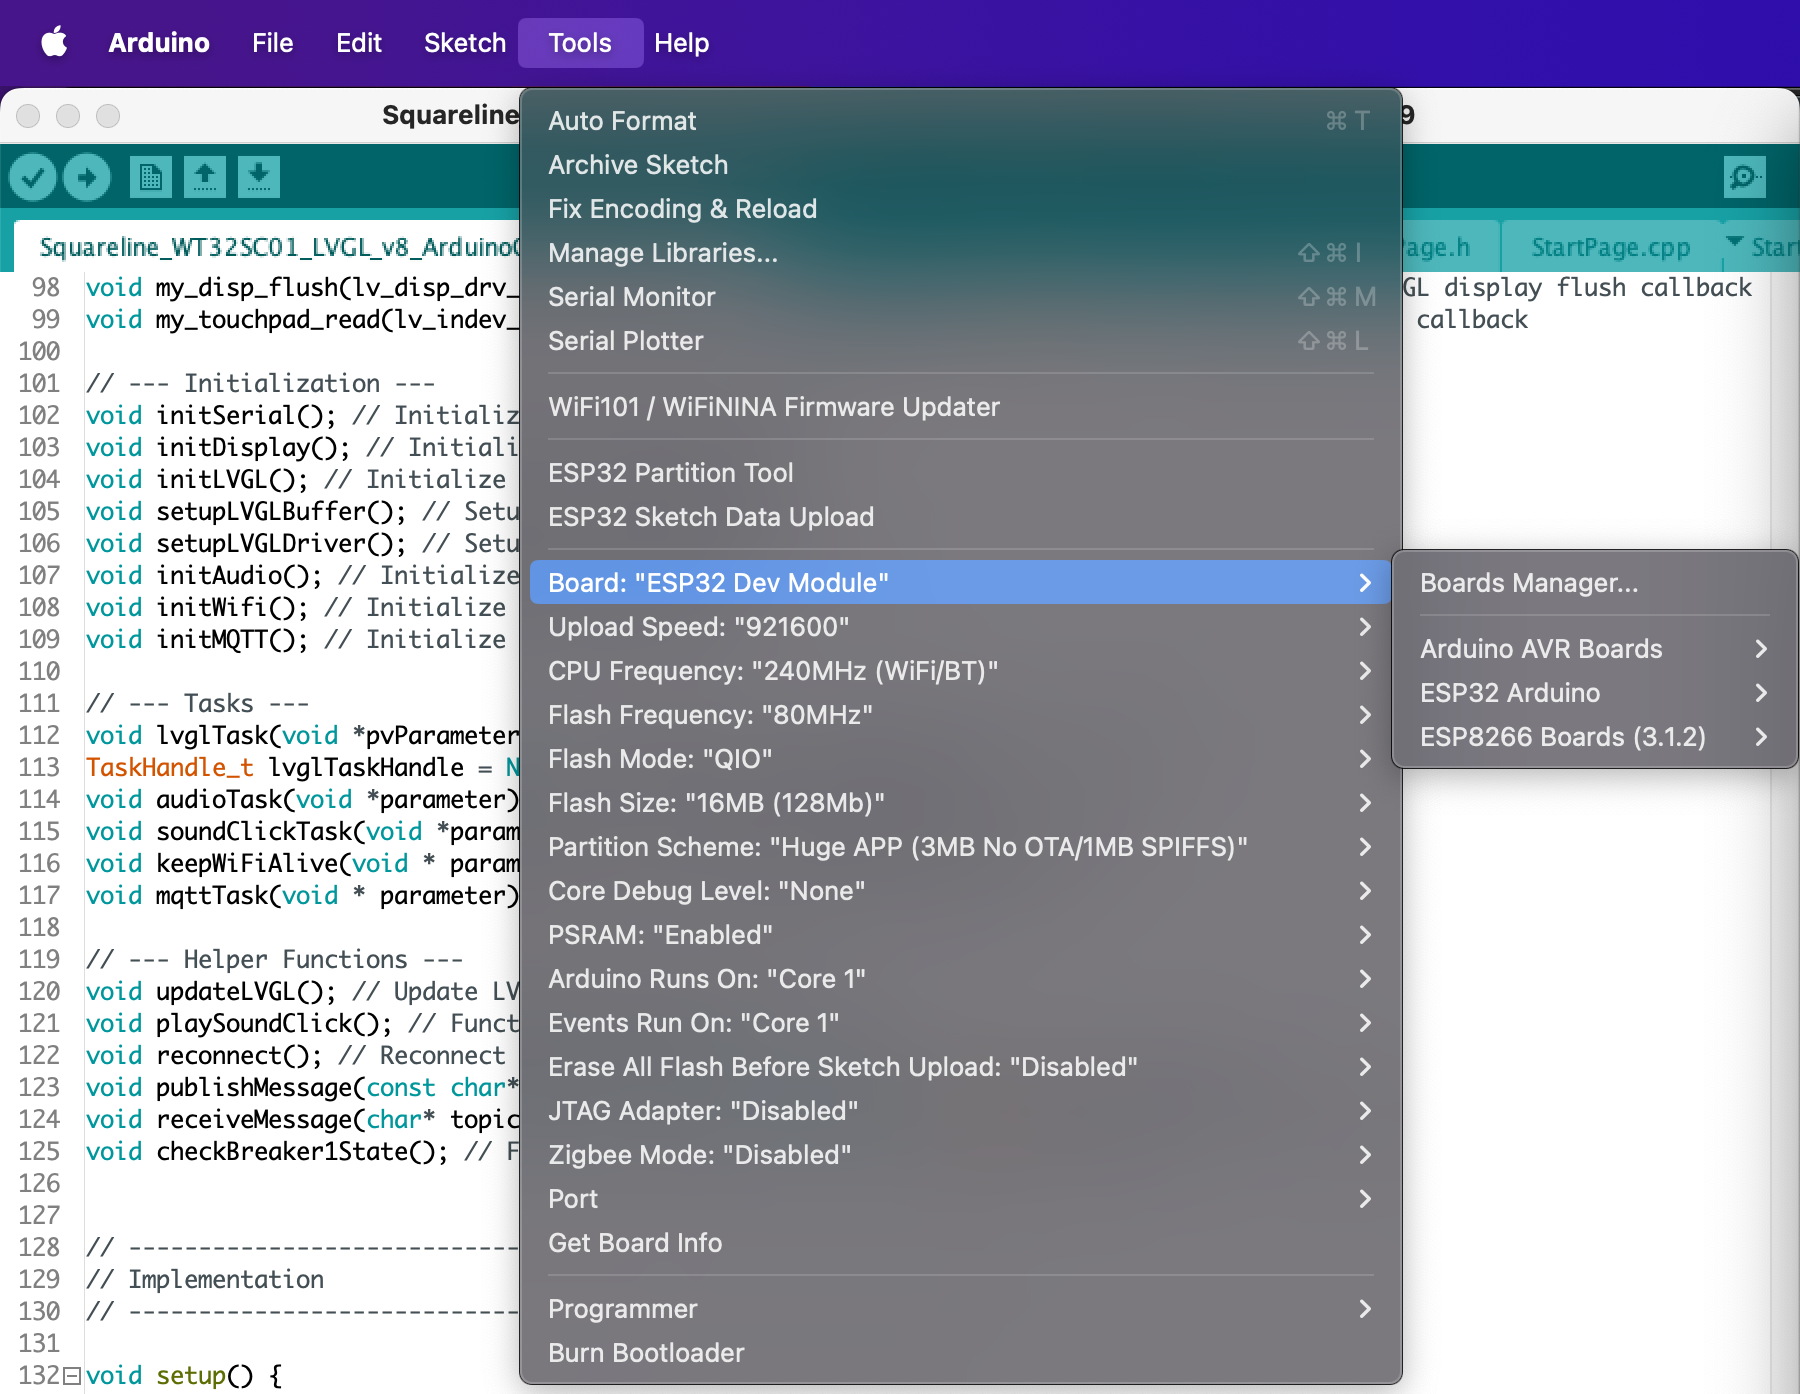
Task: Collapse the setup() code fold marker
Action: (72, 1376)
